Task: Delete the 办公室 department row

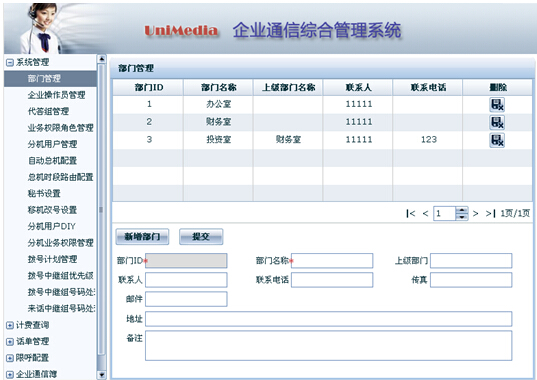Action: [497, 104]
